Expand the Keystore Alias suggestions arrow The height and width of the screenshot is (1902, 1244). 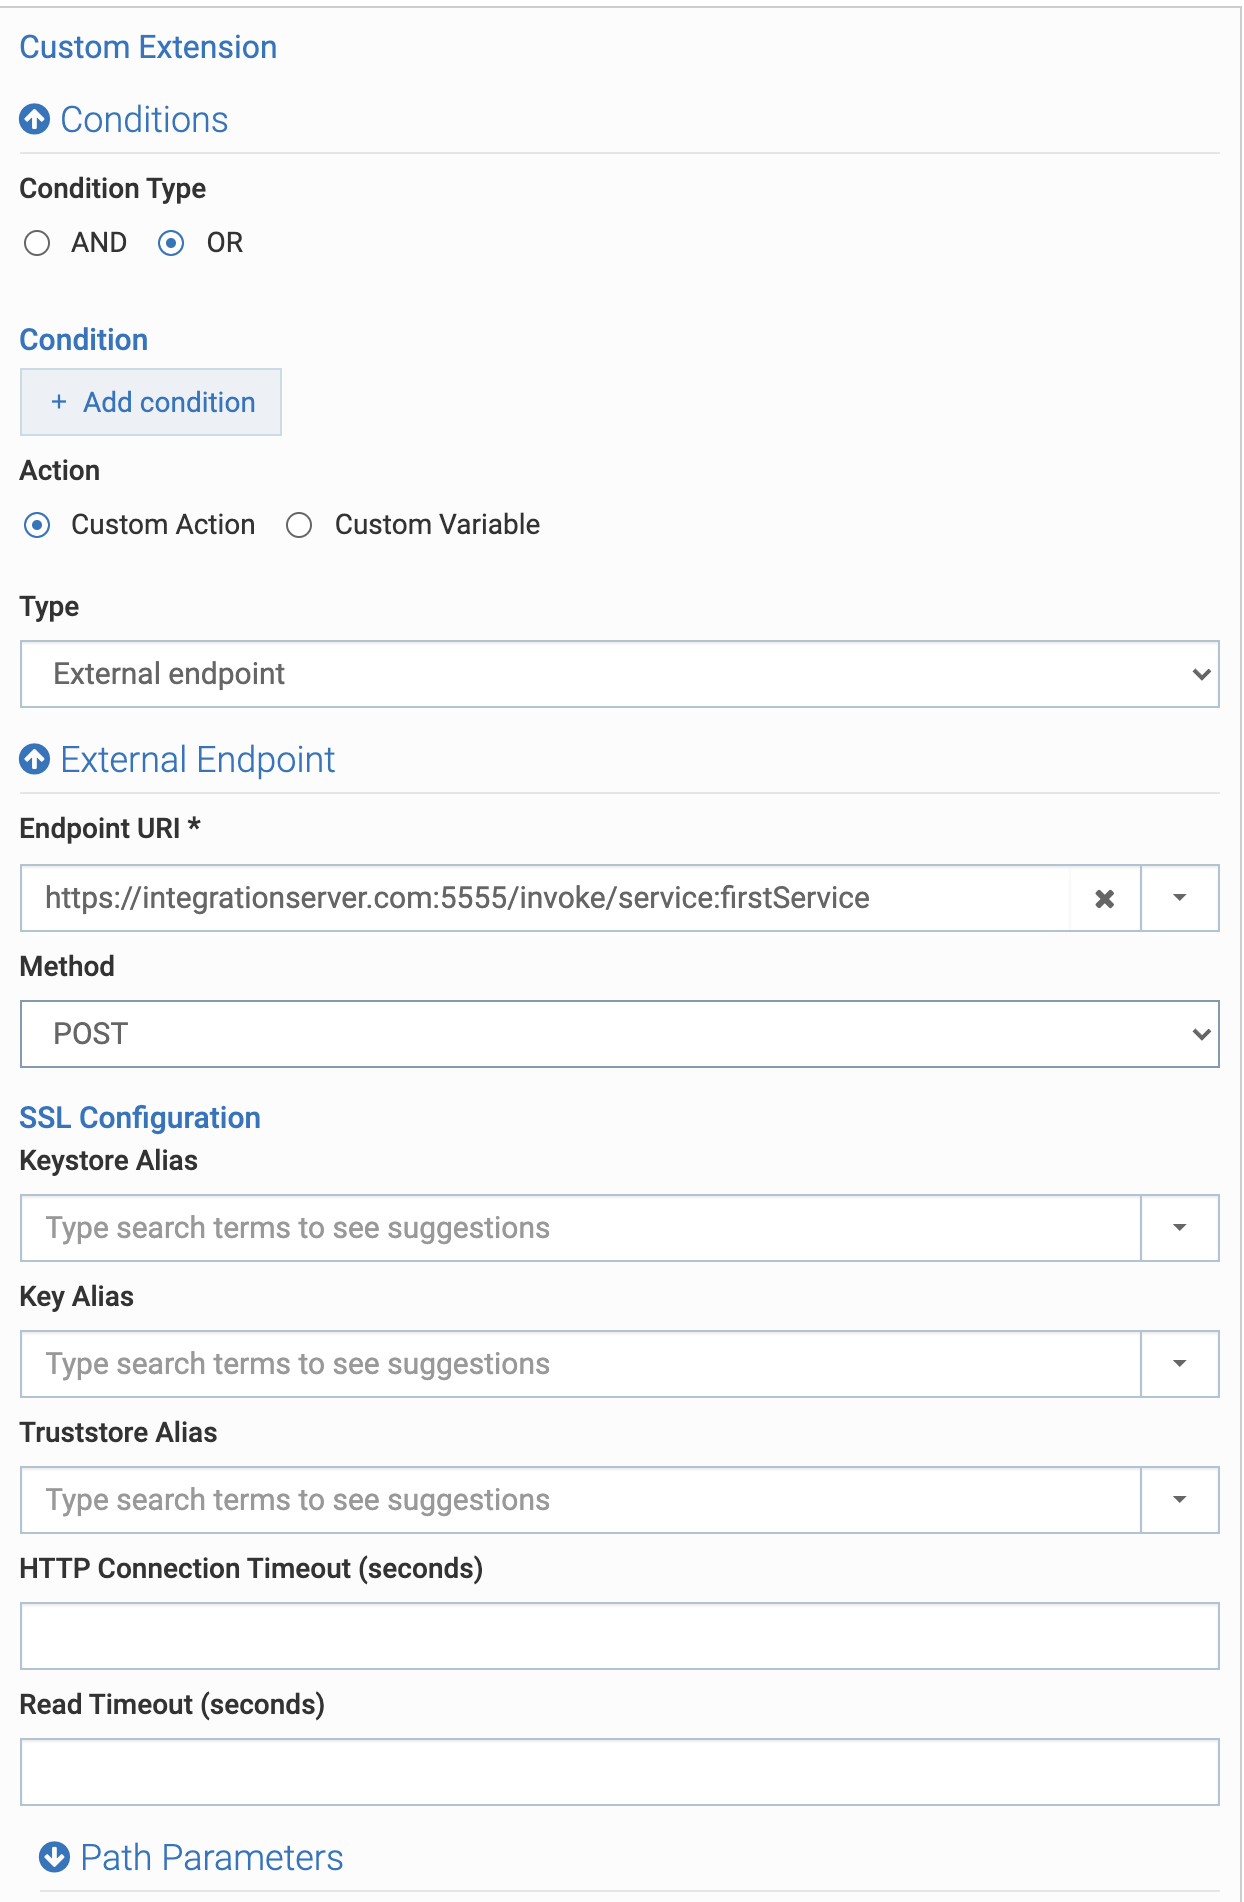1180,1228
